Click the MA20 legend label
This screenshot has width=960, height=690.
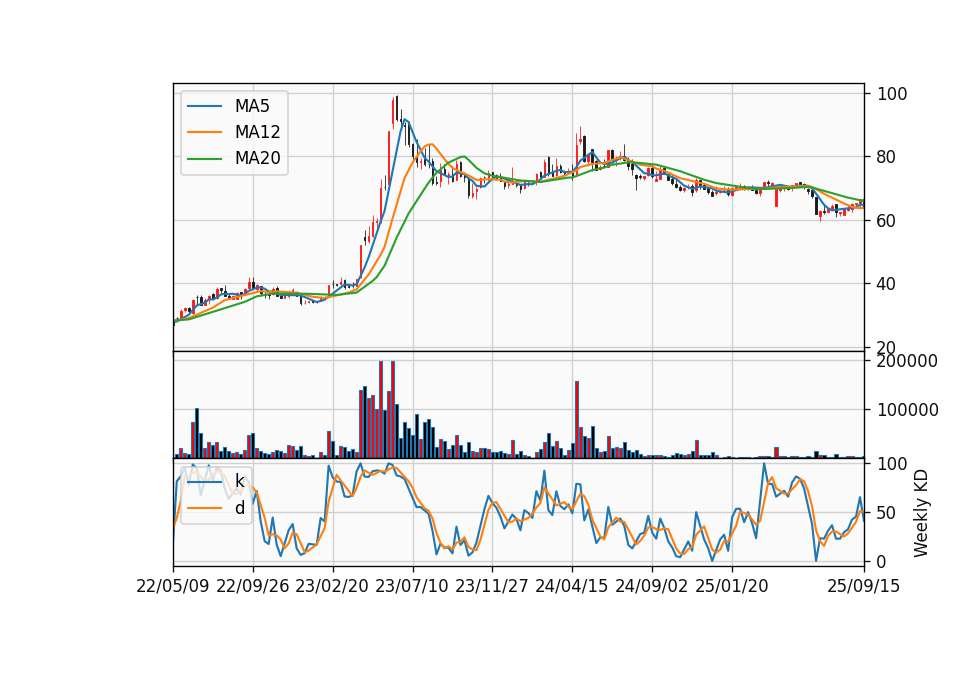[257, 158]
